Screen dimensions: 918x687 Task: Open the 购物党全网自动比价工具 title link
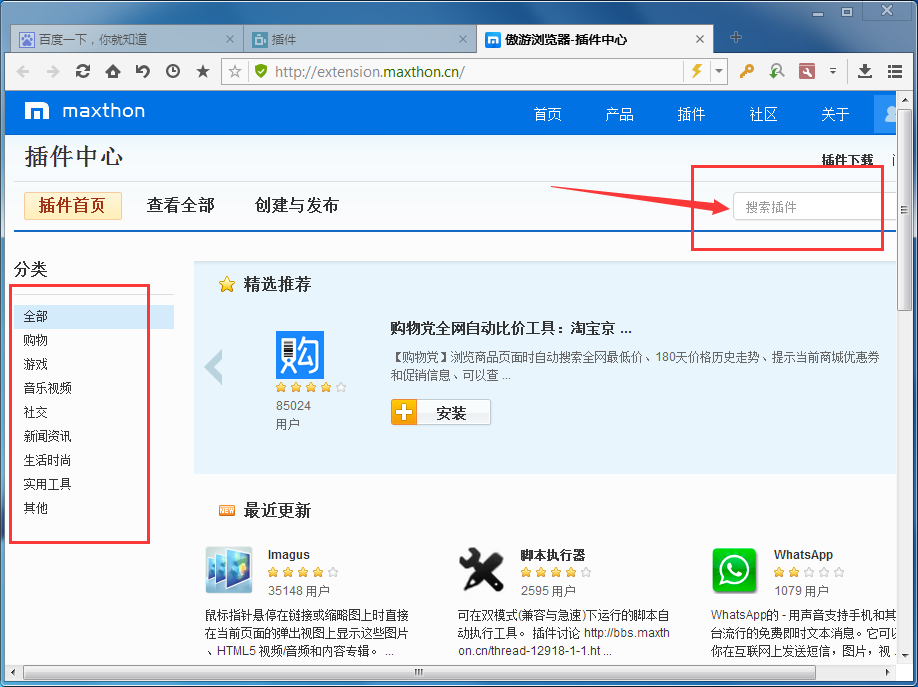(511, 329)
